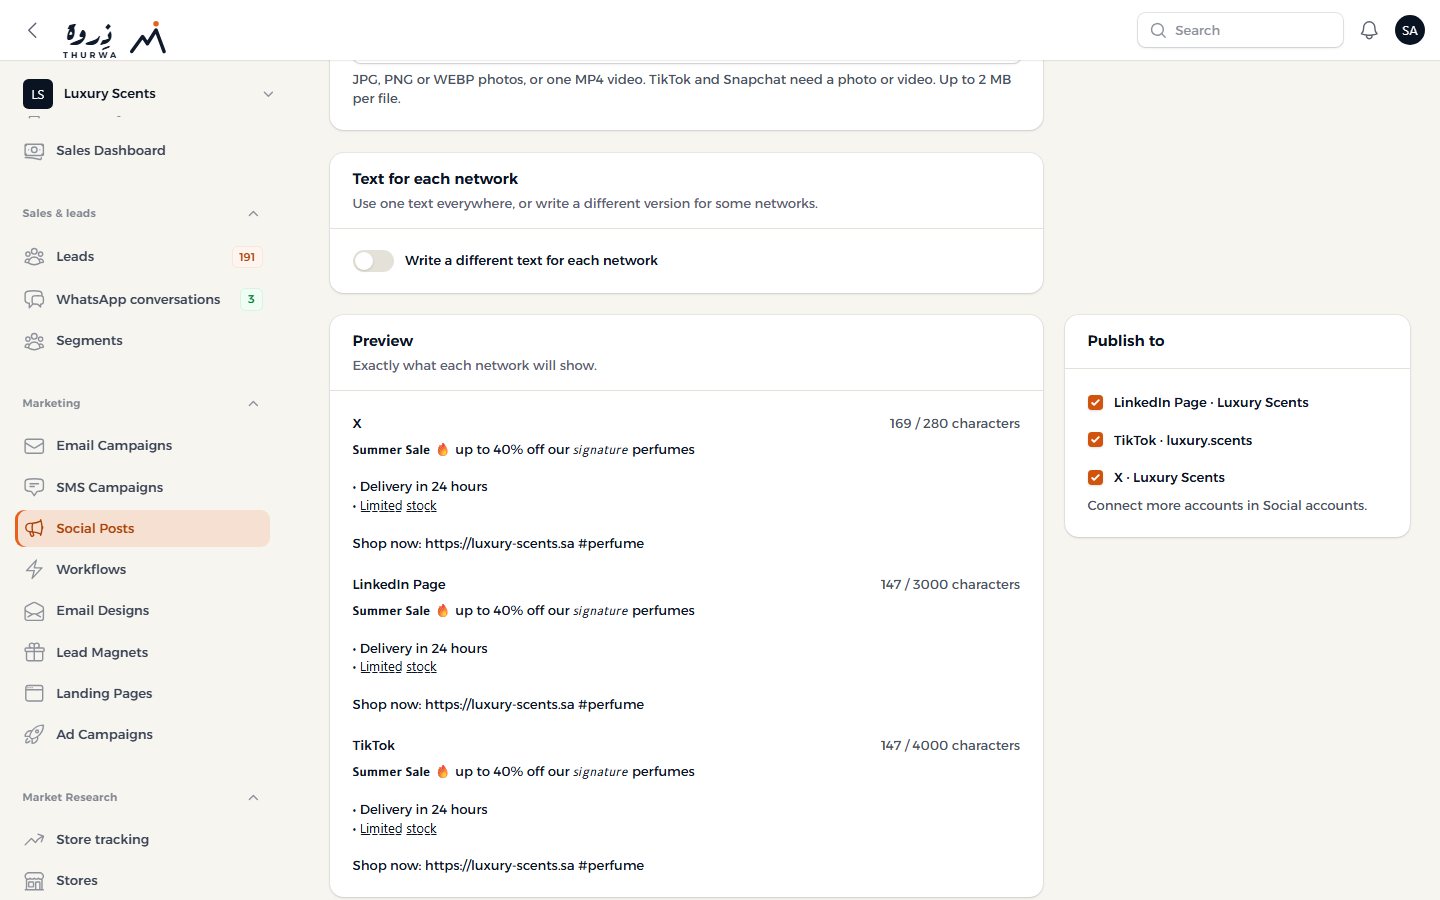Click the Segments group icon

point(34,341)
